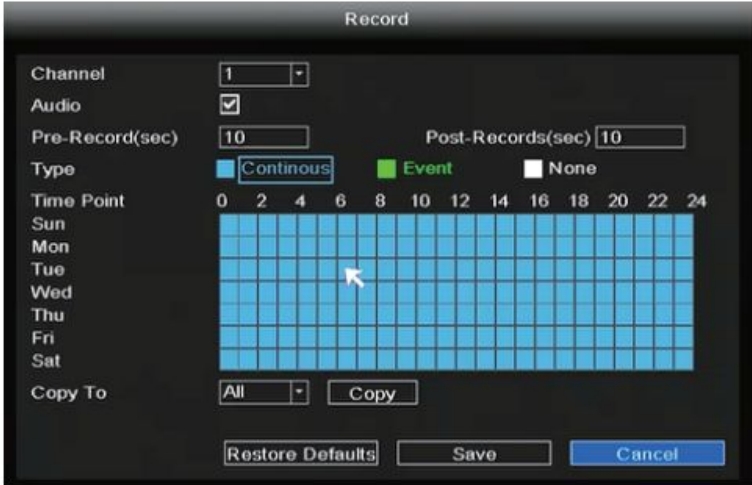Select the white None color swatch
Viewport: 752px width, 485px height.
pyautogui.click(x=533, y=169)
